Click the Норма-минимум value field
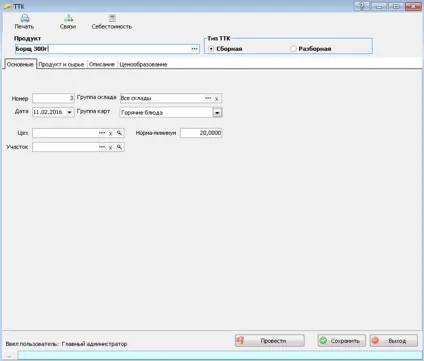 pyautogui.click(x=201, y=133)
